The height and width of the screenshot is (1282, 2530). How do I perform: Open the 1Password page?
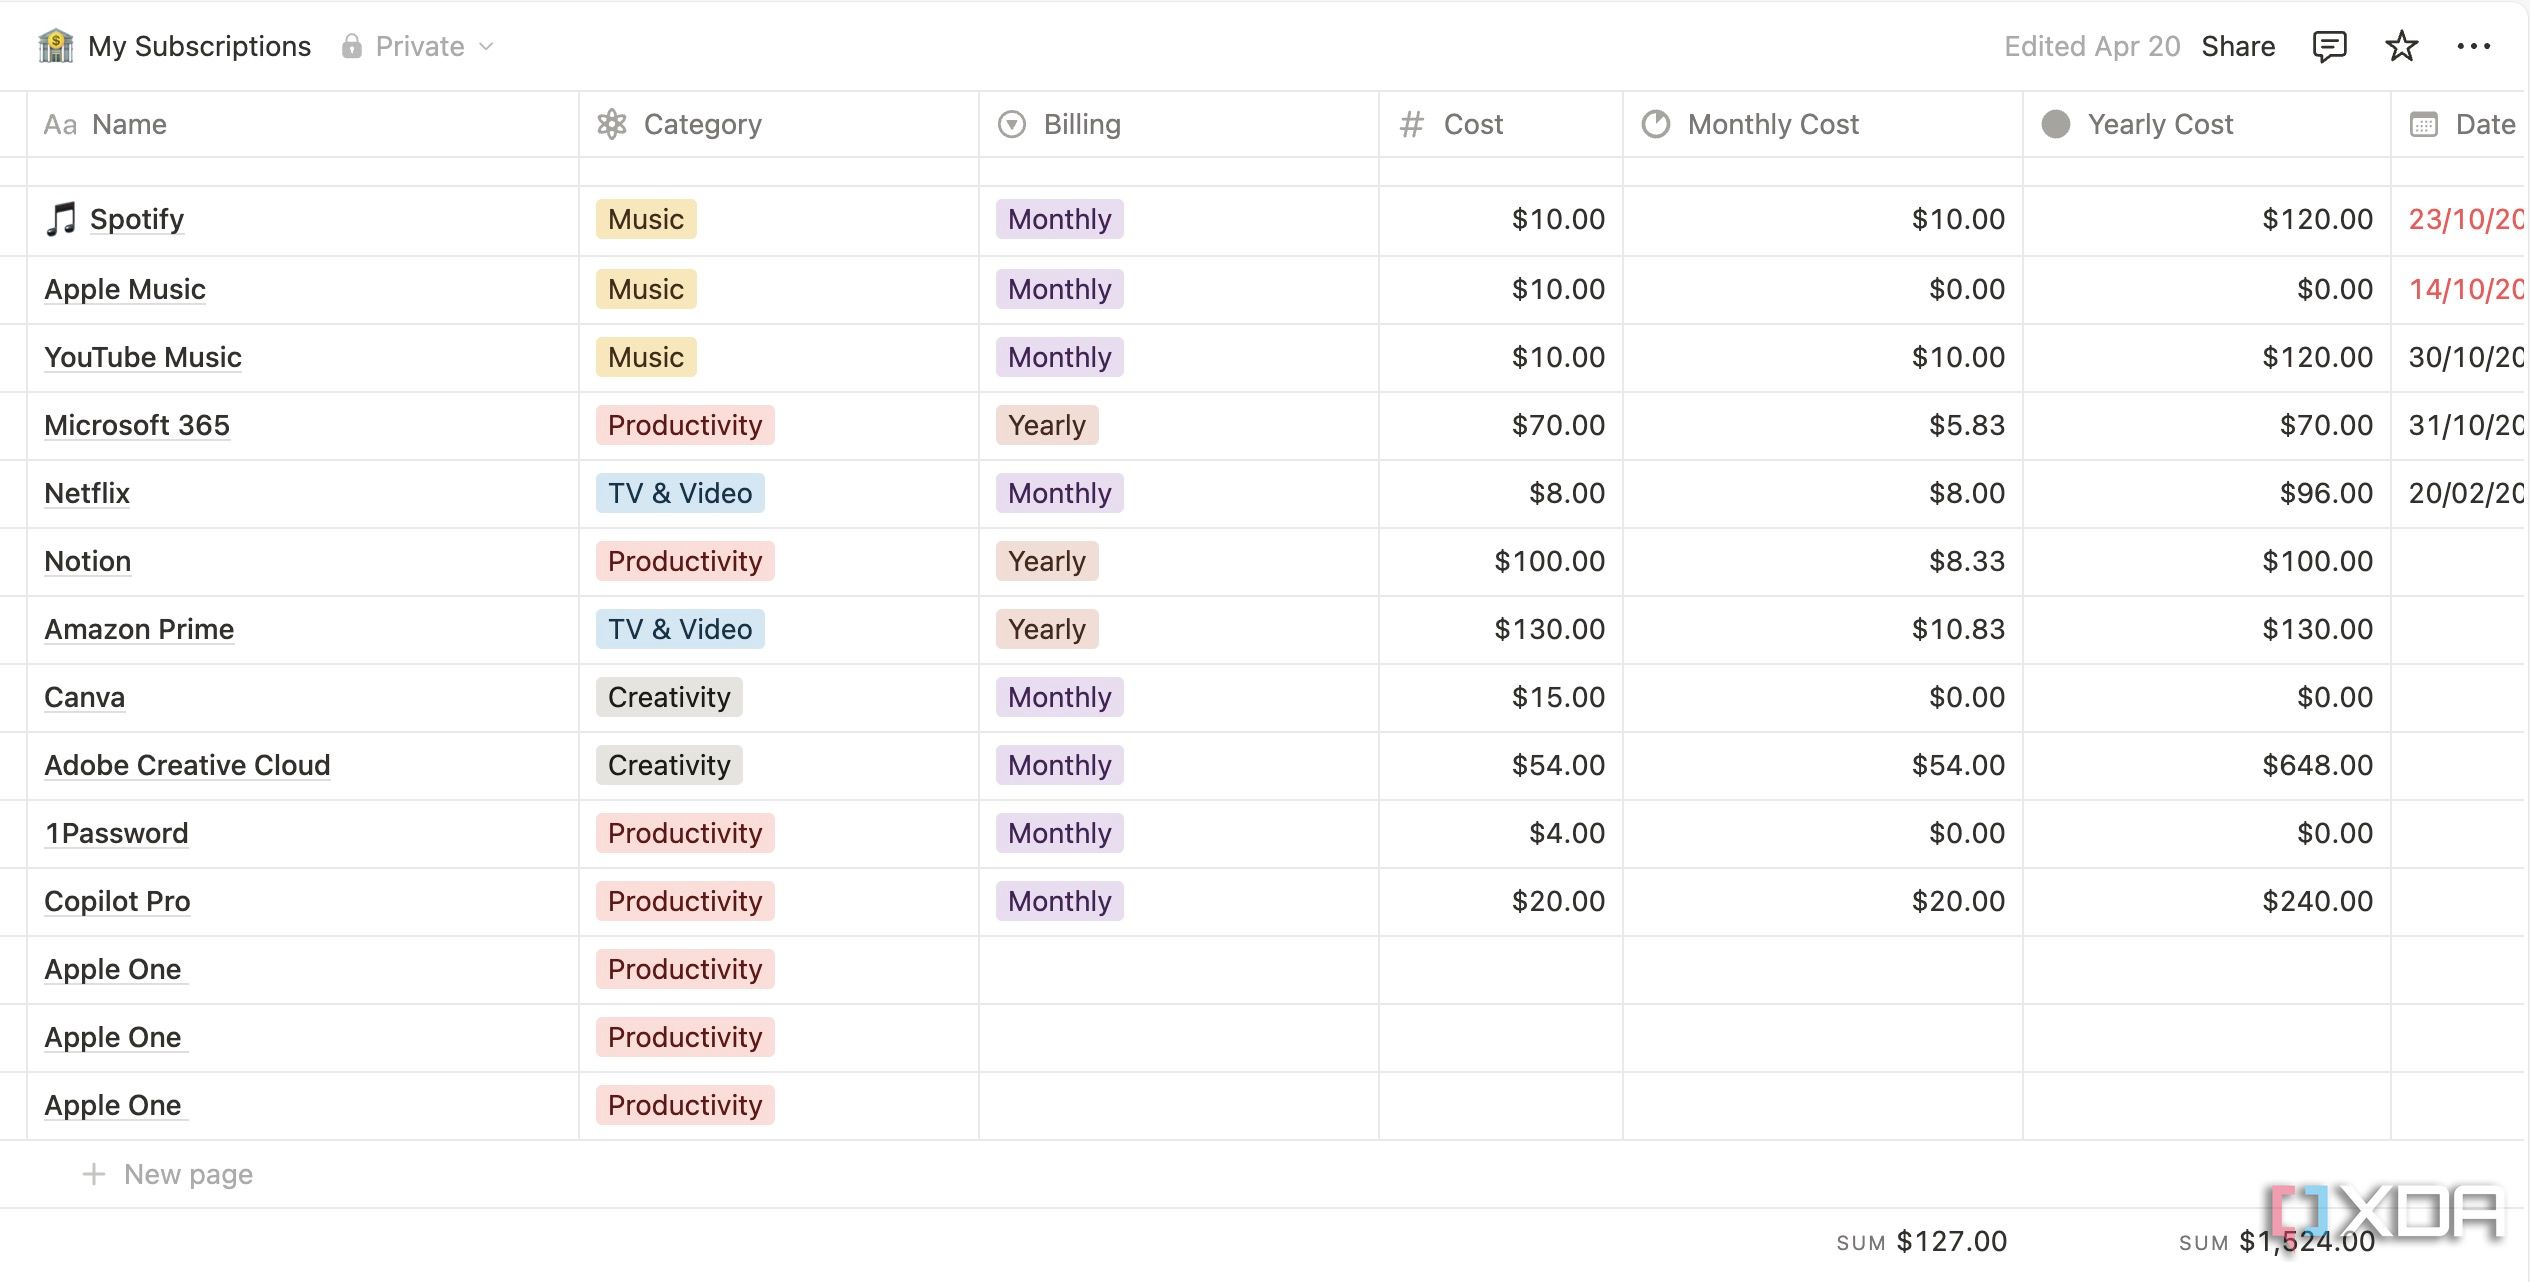pyautogui.click(x=116, y=833)
